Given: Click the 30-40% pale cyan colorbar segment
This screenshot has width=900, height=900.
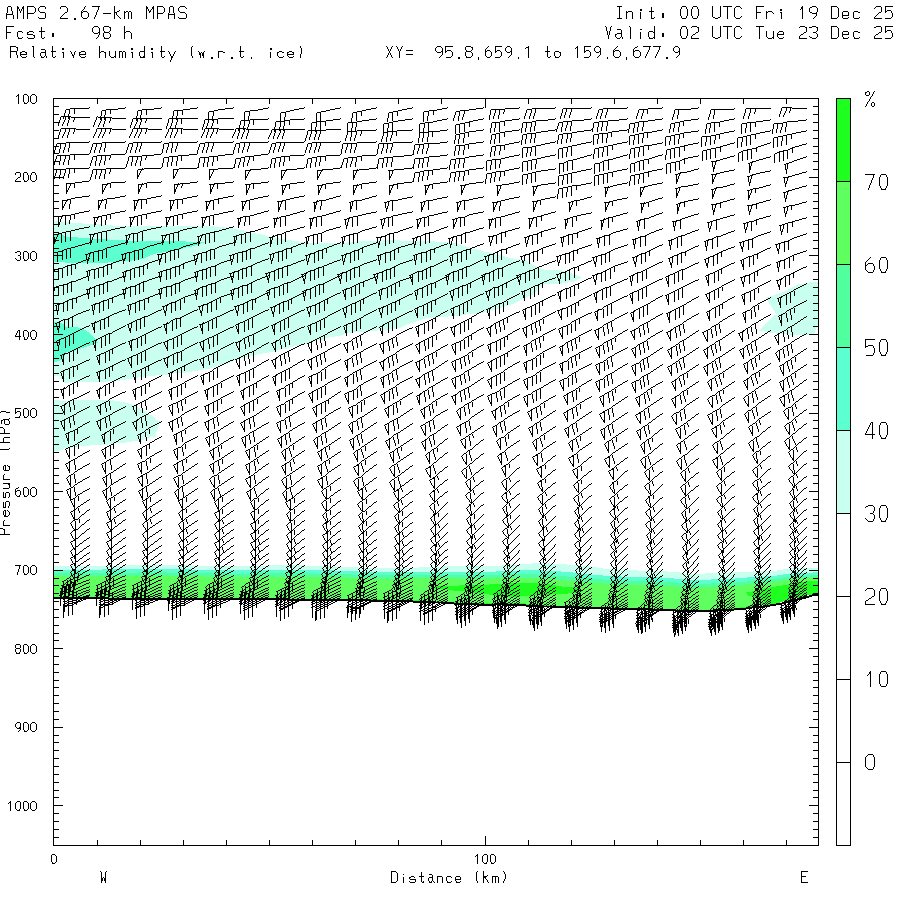Looking at the screenshot, I should (843, 472).
